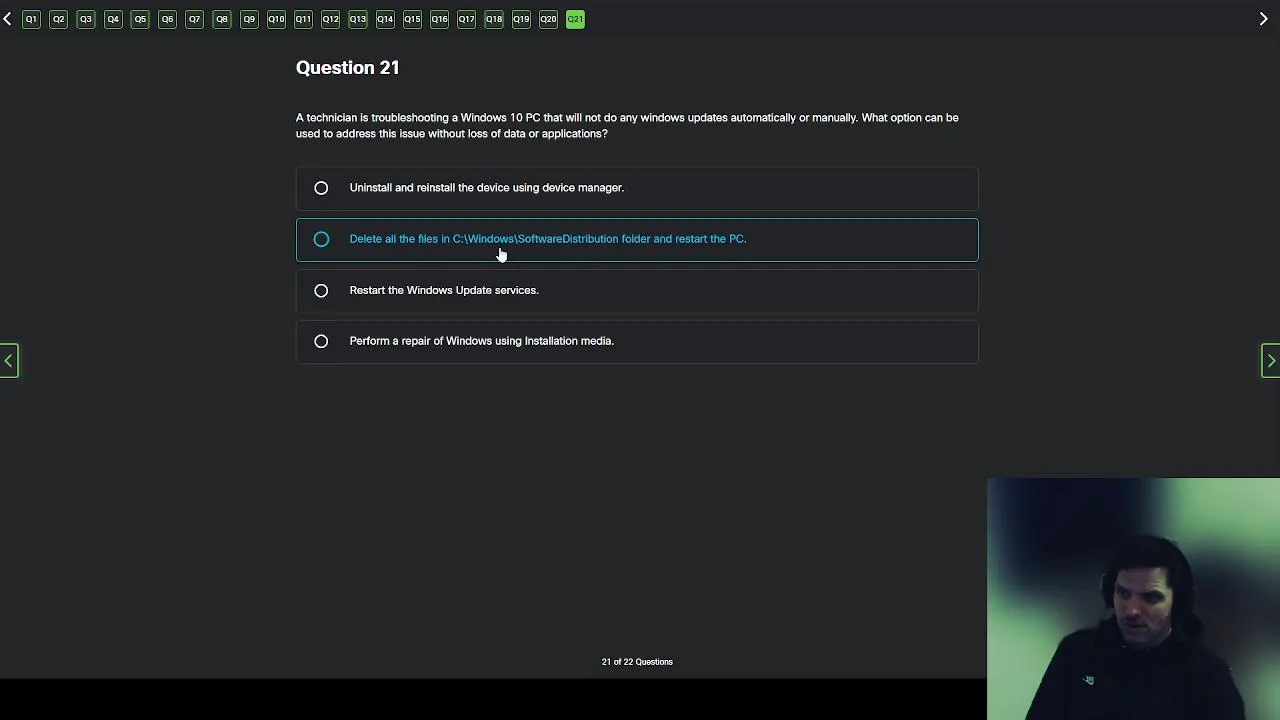
Task: Go to next question via right edge arrow
Action: tap(1270, 360)
